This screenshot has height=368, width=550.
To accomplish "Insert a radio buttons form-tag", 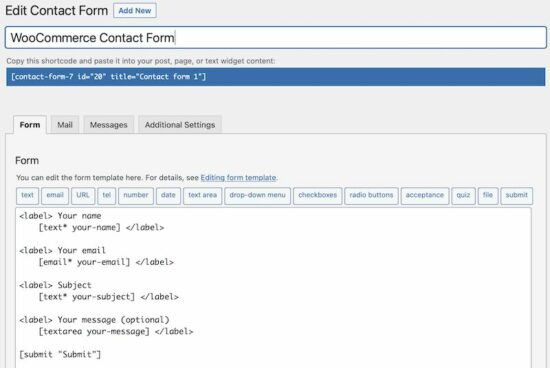I will (371, 195).
